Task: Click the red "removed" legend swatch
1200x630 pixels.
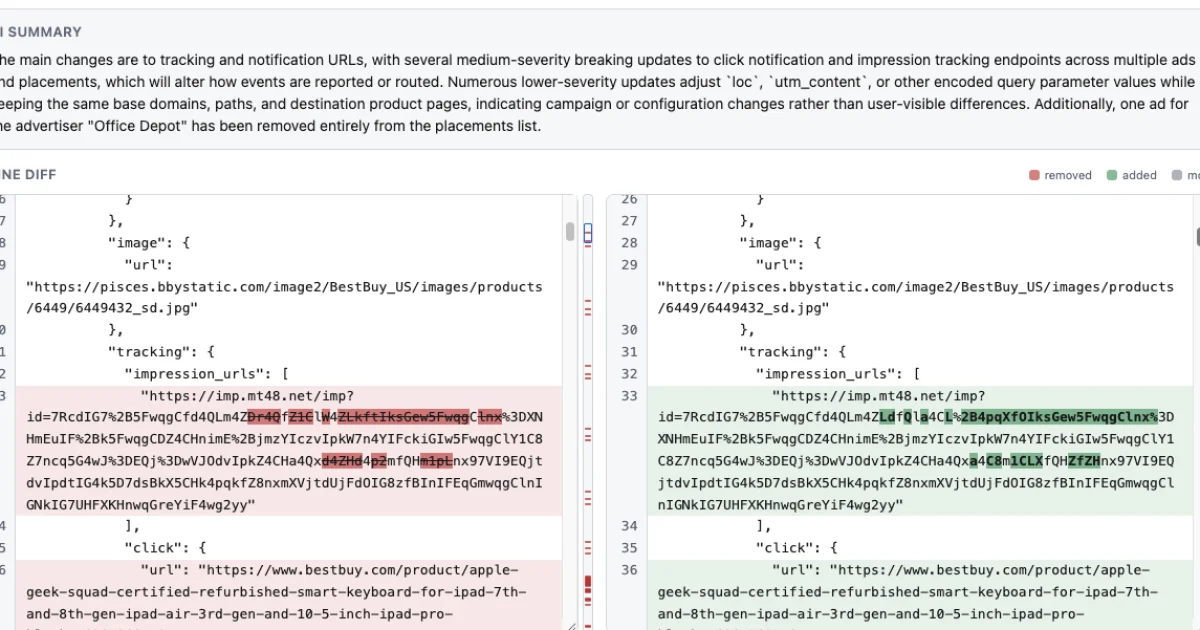Action: click(1034, 175)
